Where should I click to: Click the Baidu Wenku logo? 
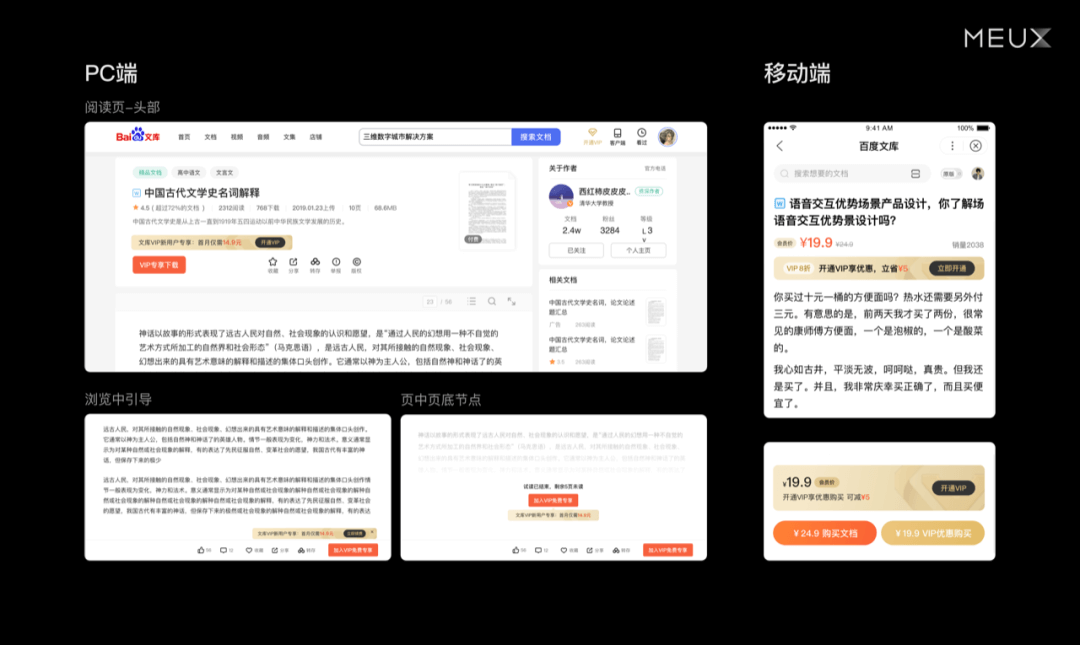[138, 136]
